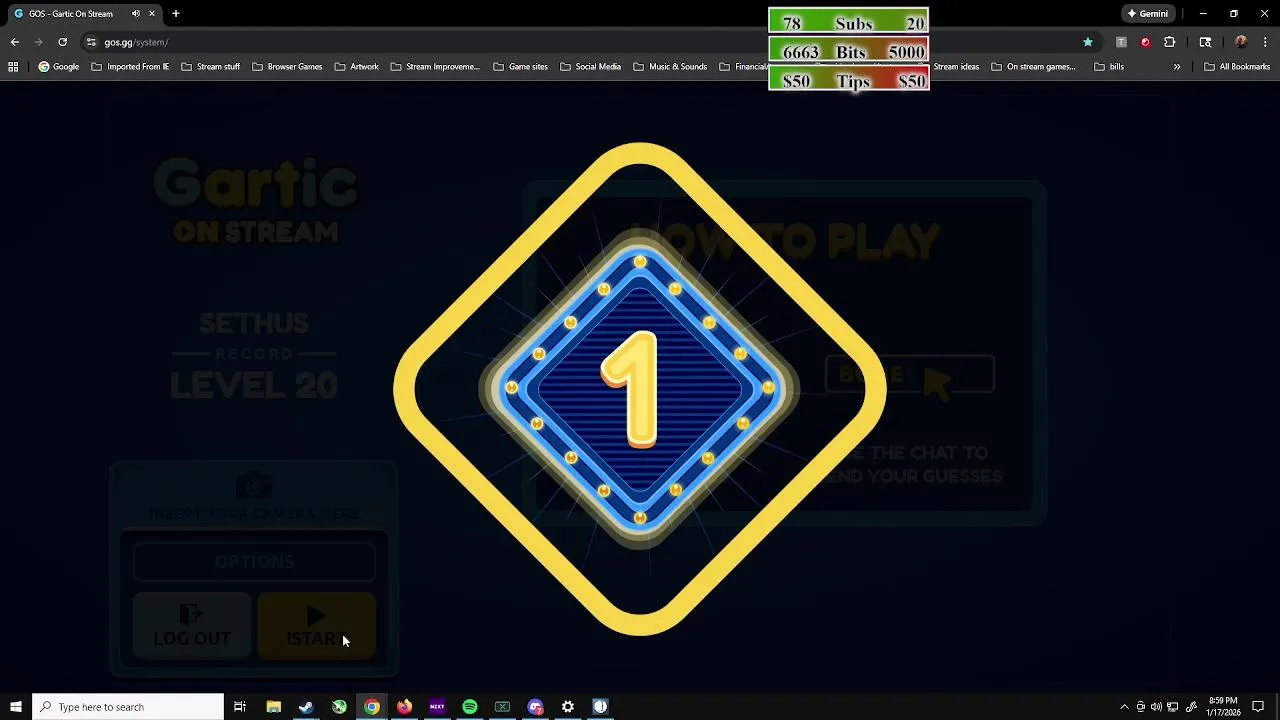Click the browser forward arrow
The image size is (1280, 720).
tap(38, 42)
